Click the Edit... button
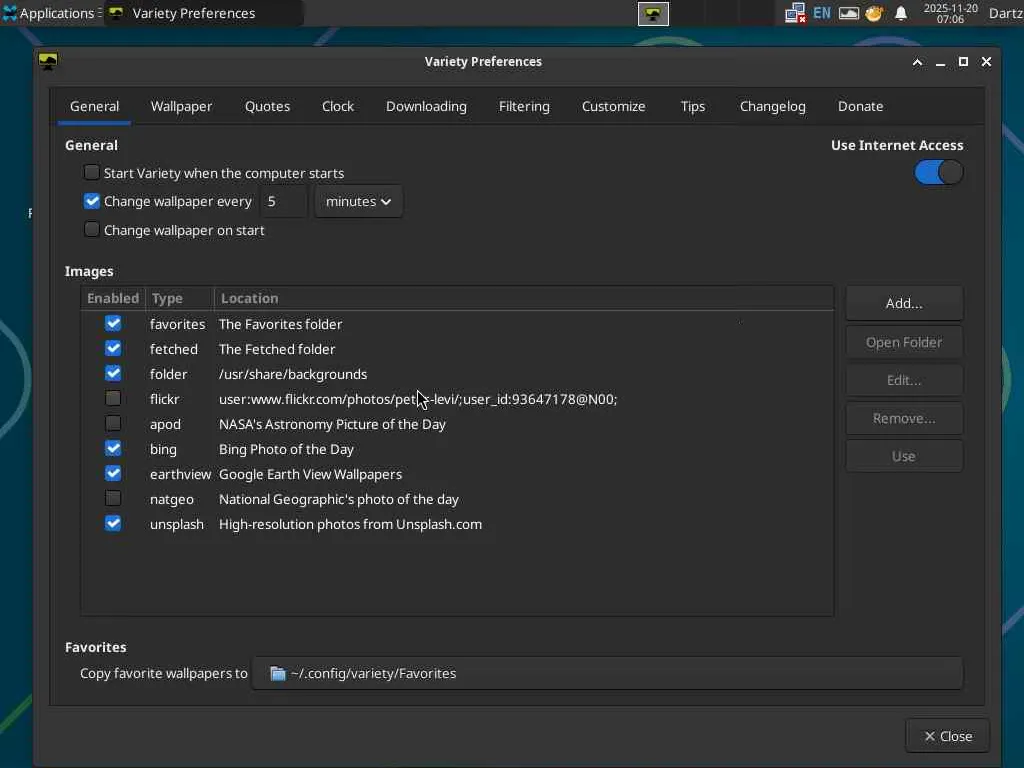Screen dimensions: 1024x768 click(904, 380)
